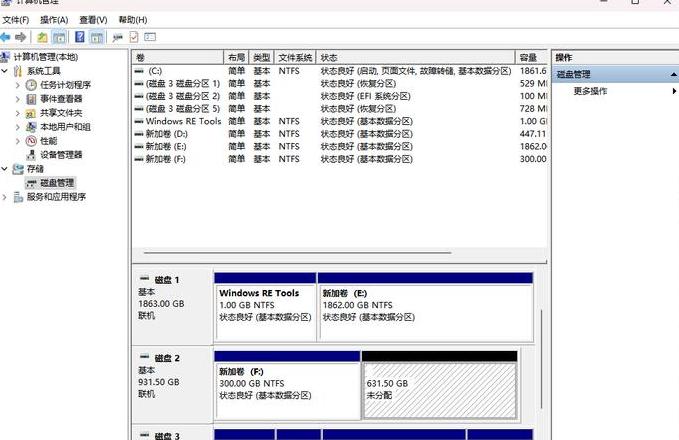The height and width of the screenshot is (440, 679).
Task: Open 设备管理器 in the tree
Action: [61, 155]
